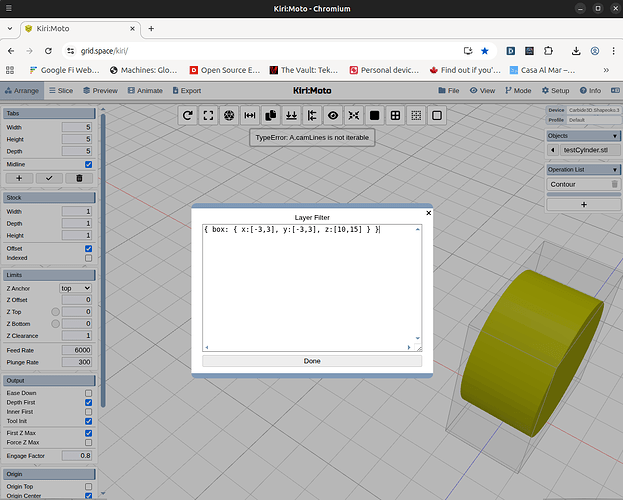Viewport: 623px width, 500px height.
Task: Toggle the Depth First checkbox
Action: [x=88, y=402]
